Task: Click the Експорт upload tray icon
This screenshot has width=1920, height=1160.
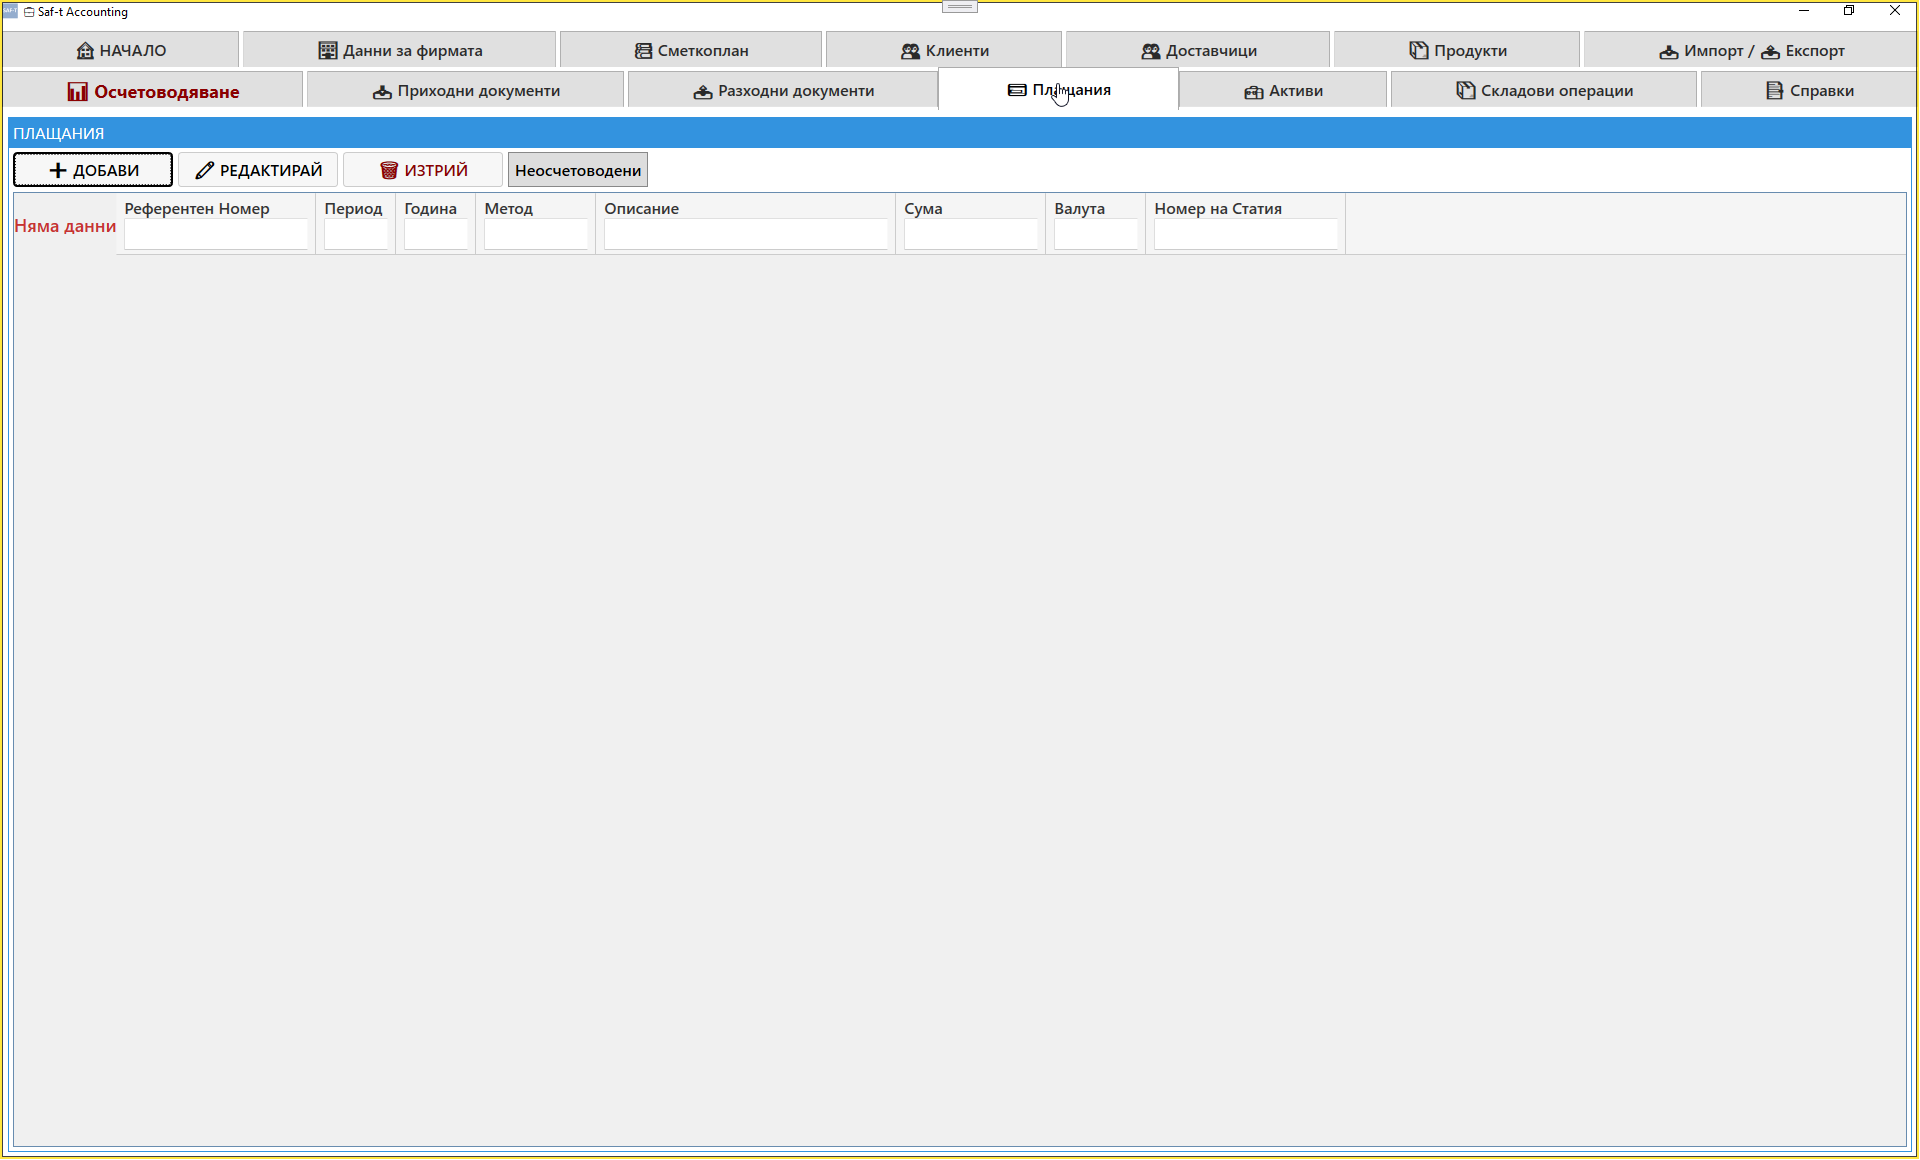Action: coord(1770,51)
